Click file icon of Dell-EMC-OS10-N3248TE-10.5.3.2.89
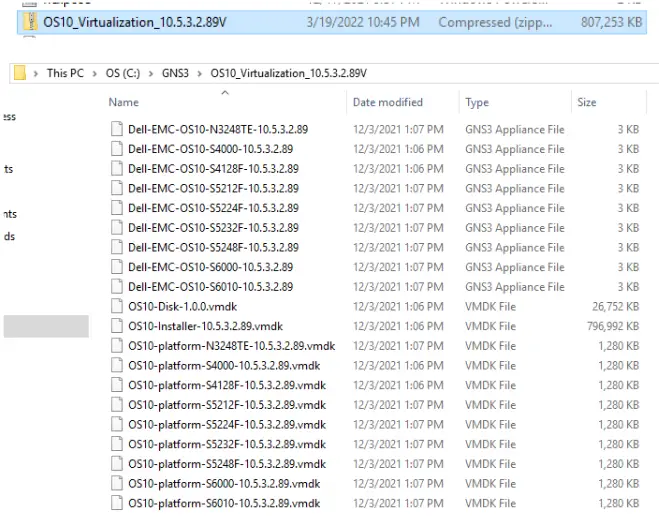This screenshot has width=659, height=517. pyautogui.click(x=117, y=129)
